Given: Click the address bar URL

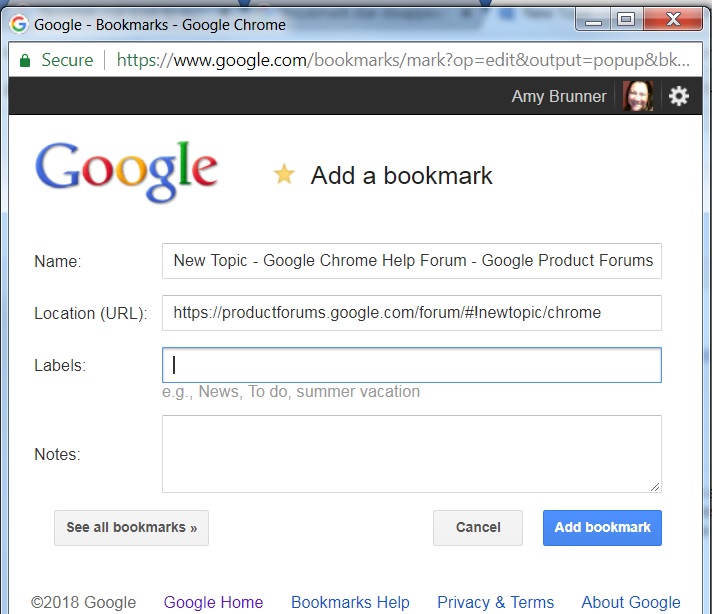Looking at the screenshot, I should click(403, 60).
